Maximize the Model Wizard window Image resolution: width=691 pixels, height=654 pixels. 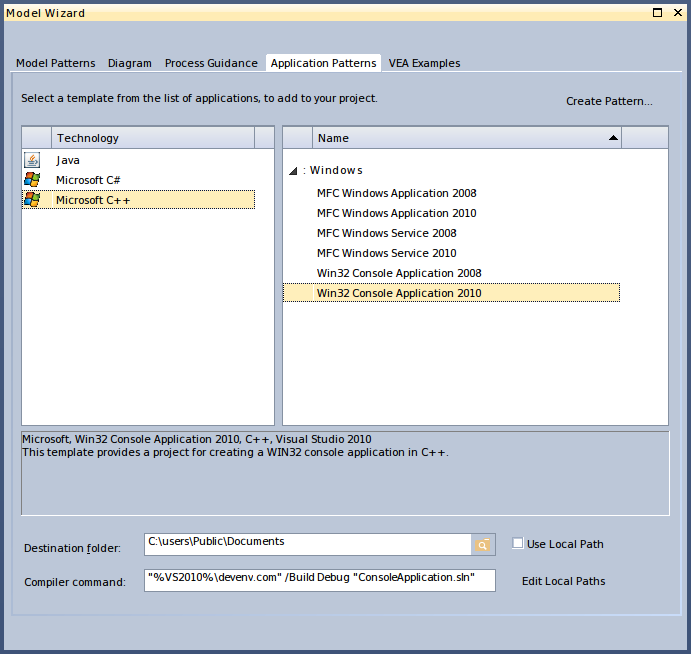tap(658, 13)
